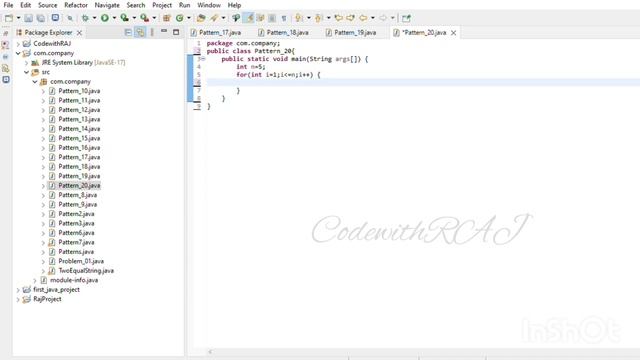Click the editor horizontal scrollbar left arrow
Viewport: 640px width, 360px height.
[x=210, y=351]
